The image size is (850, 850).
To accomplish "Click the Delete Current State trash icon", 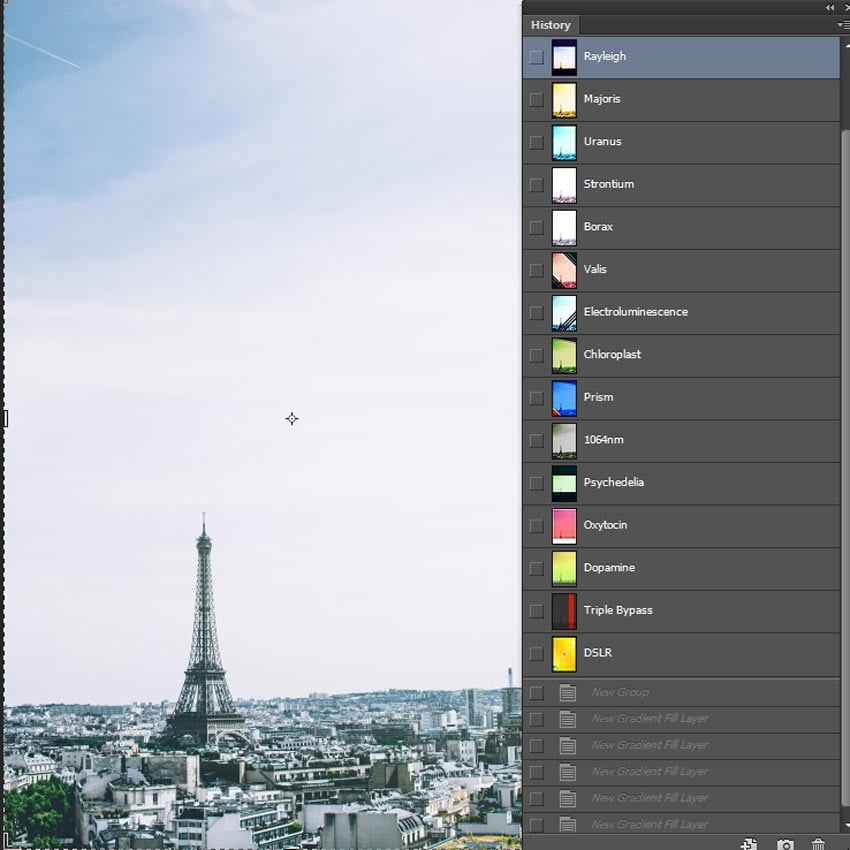I will point(819,844).
